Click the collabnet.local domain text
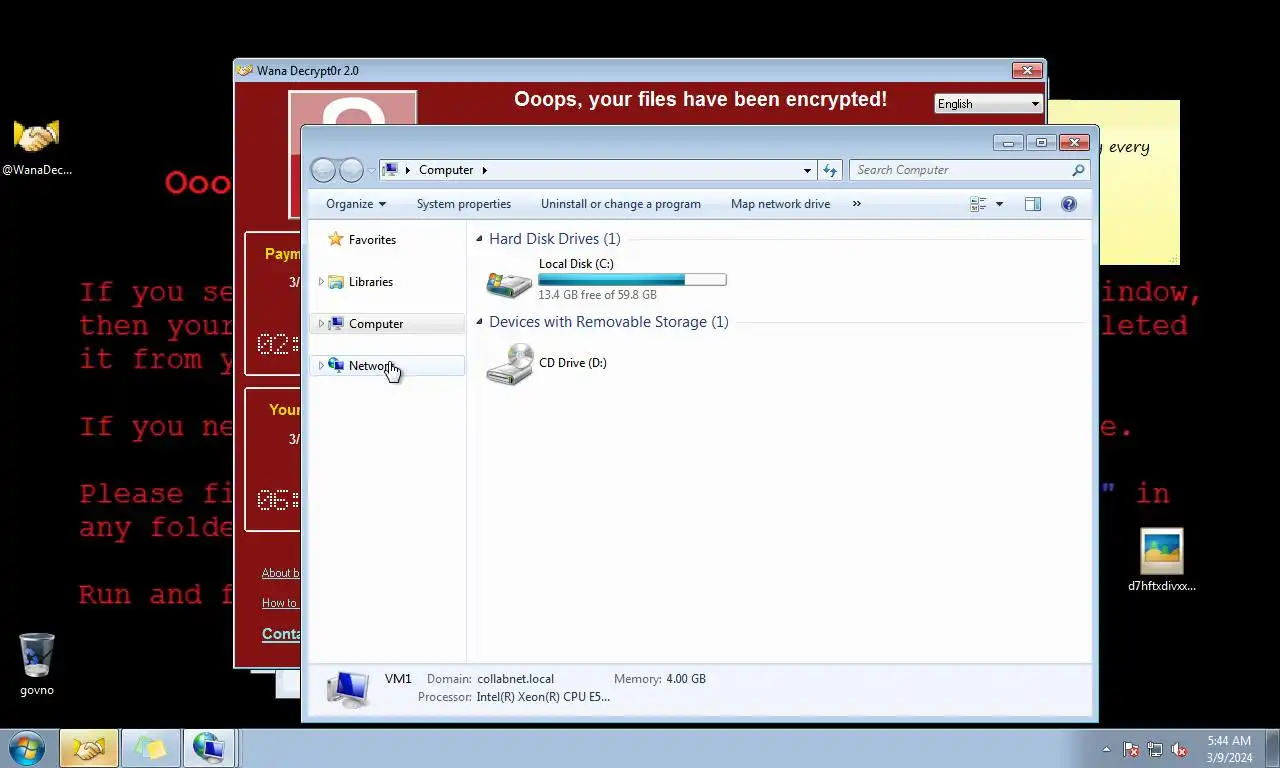This screenshot has width=1280, height=768. point(515,679)
